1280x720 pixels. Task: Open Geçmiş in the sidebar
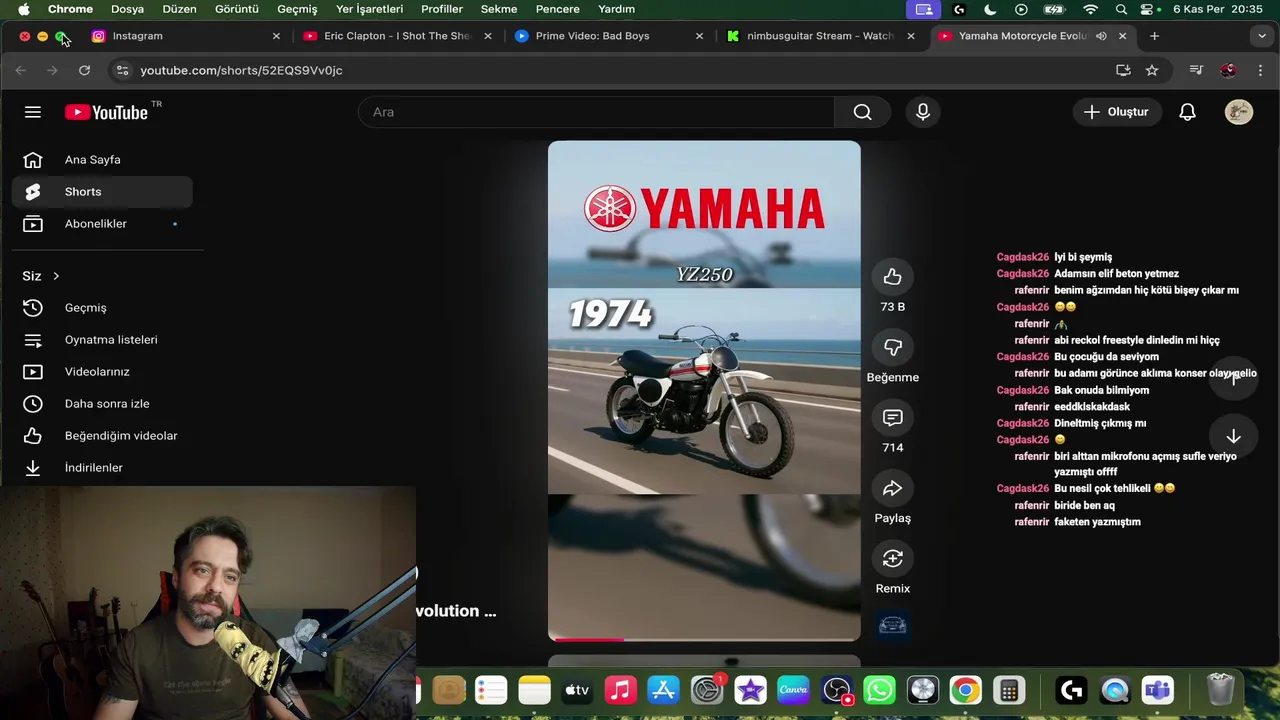pos(102,308)
